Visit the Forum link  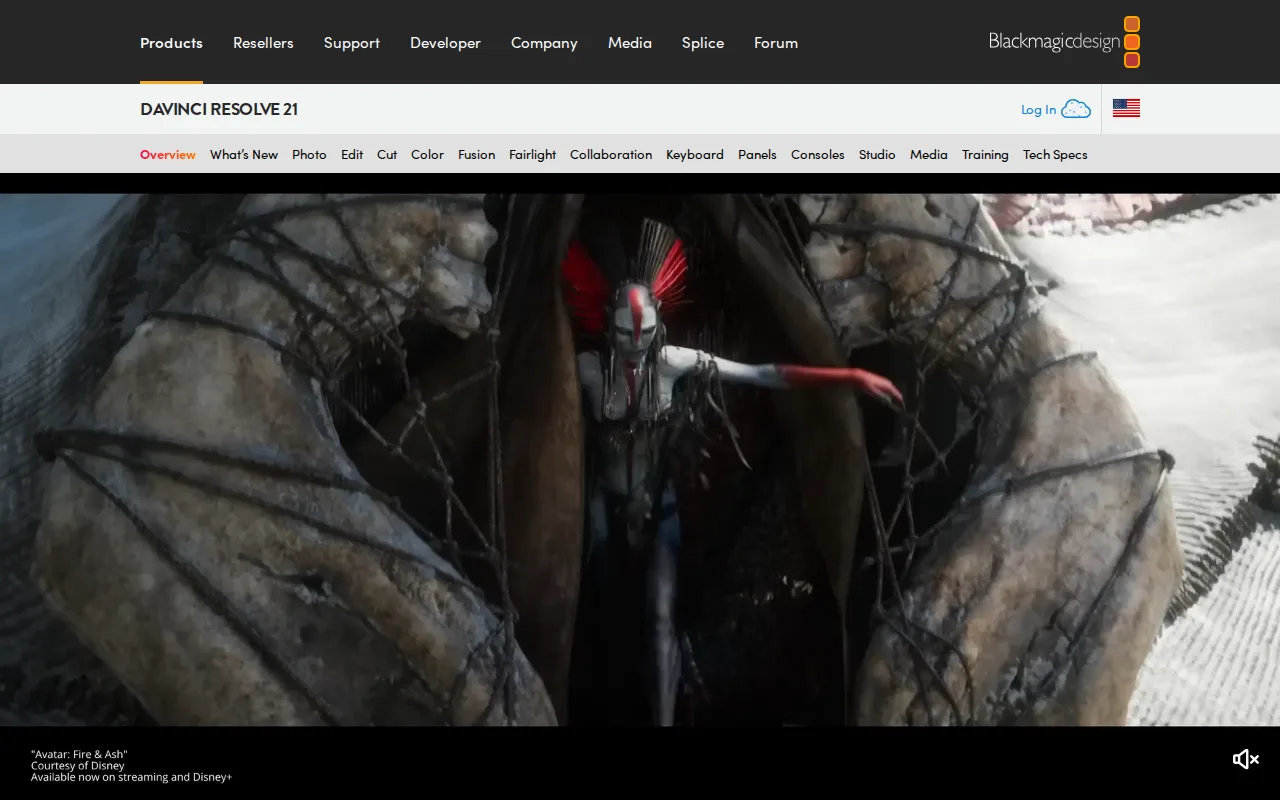point(776,43)
